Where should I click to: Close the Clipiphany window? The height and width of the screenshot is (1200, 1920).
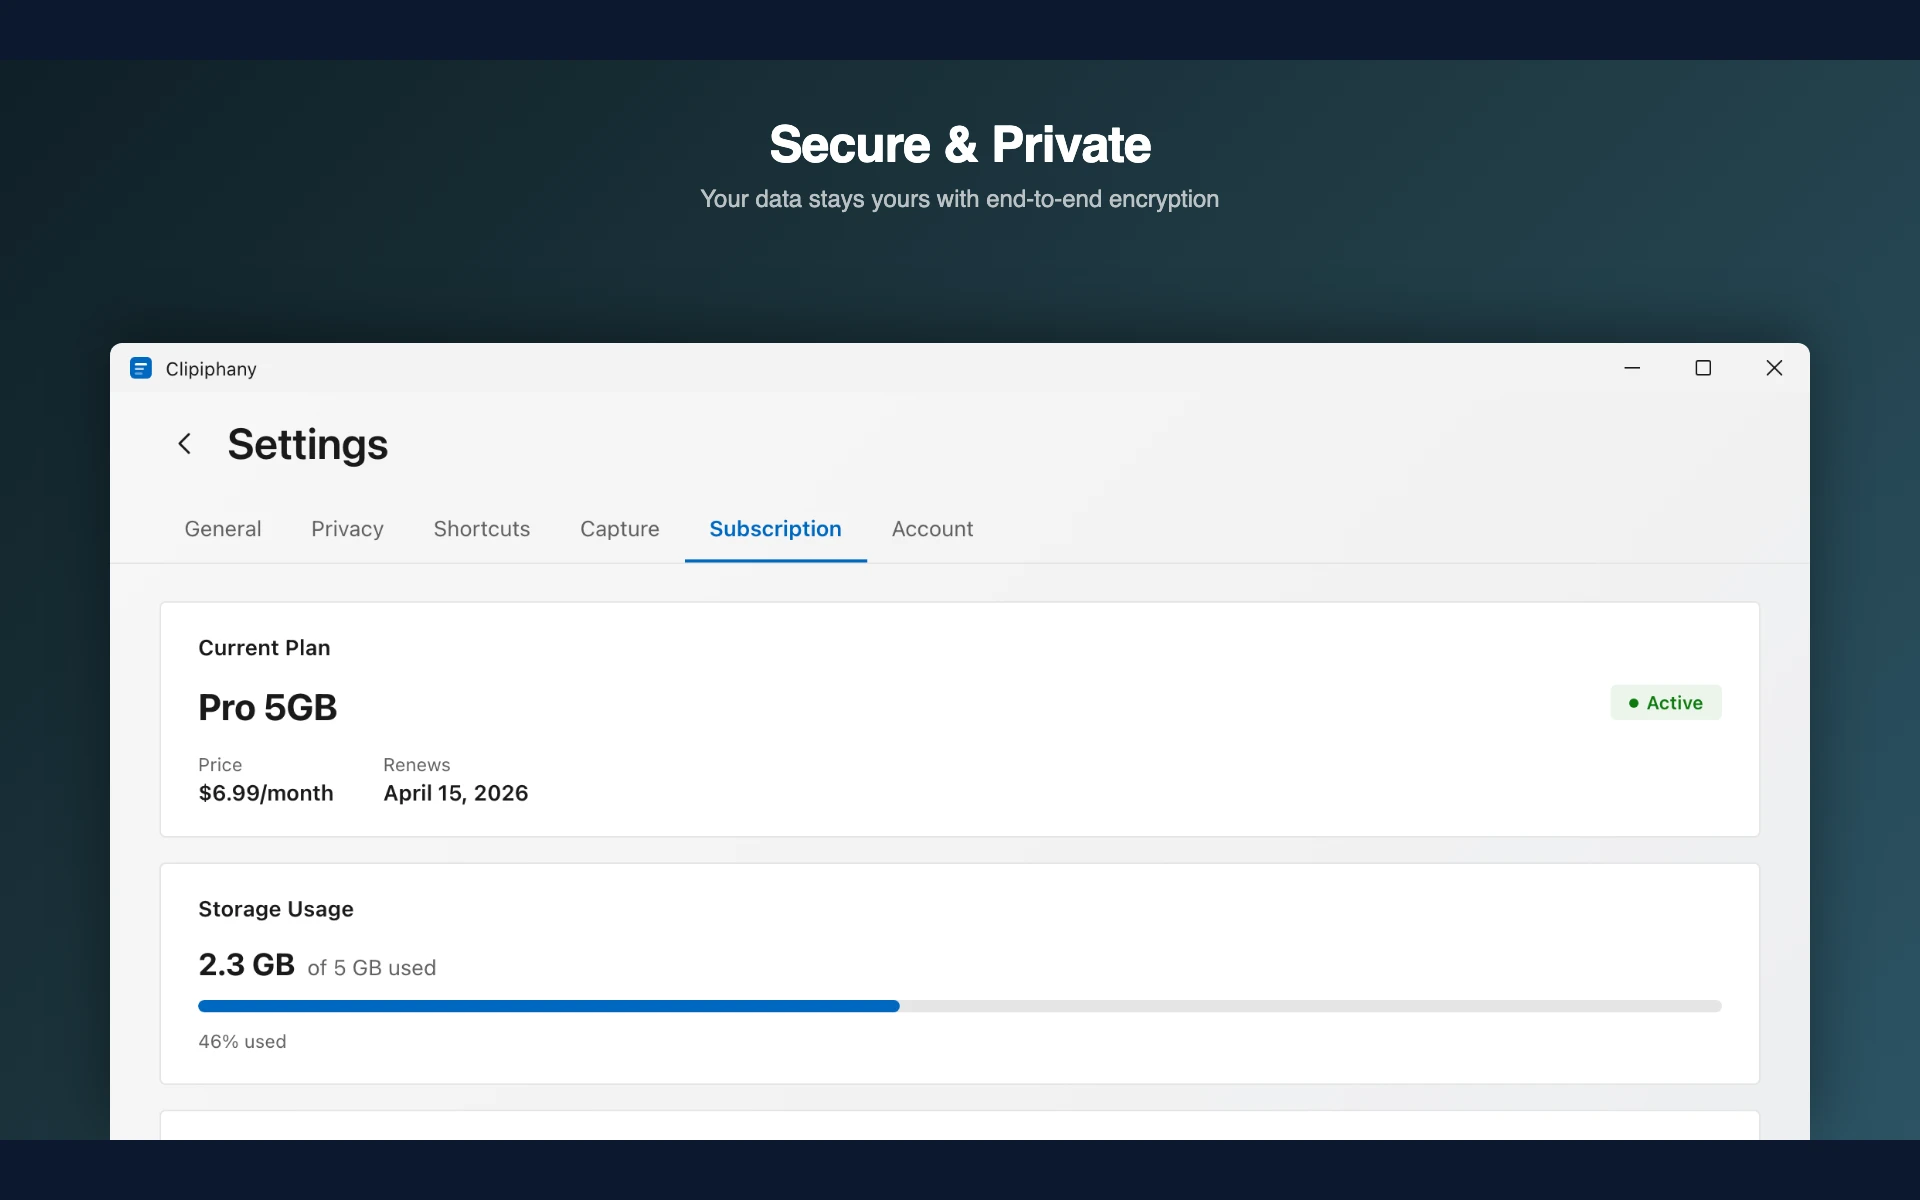(x=1774, y=368)
